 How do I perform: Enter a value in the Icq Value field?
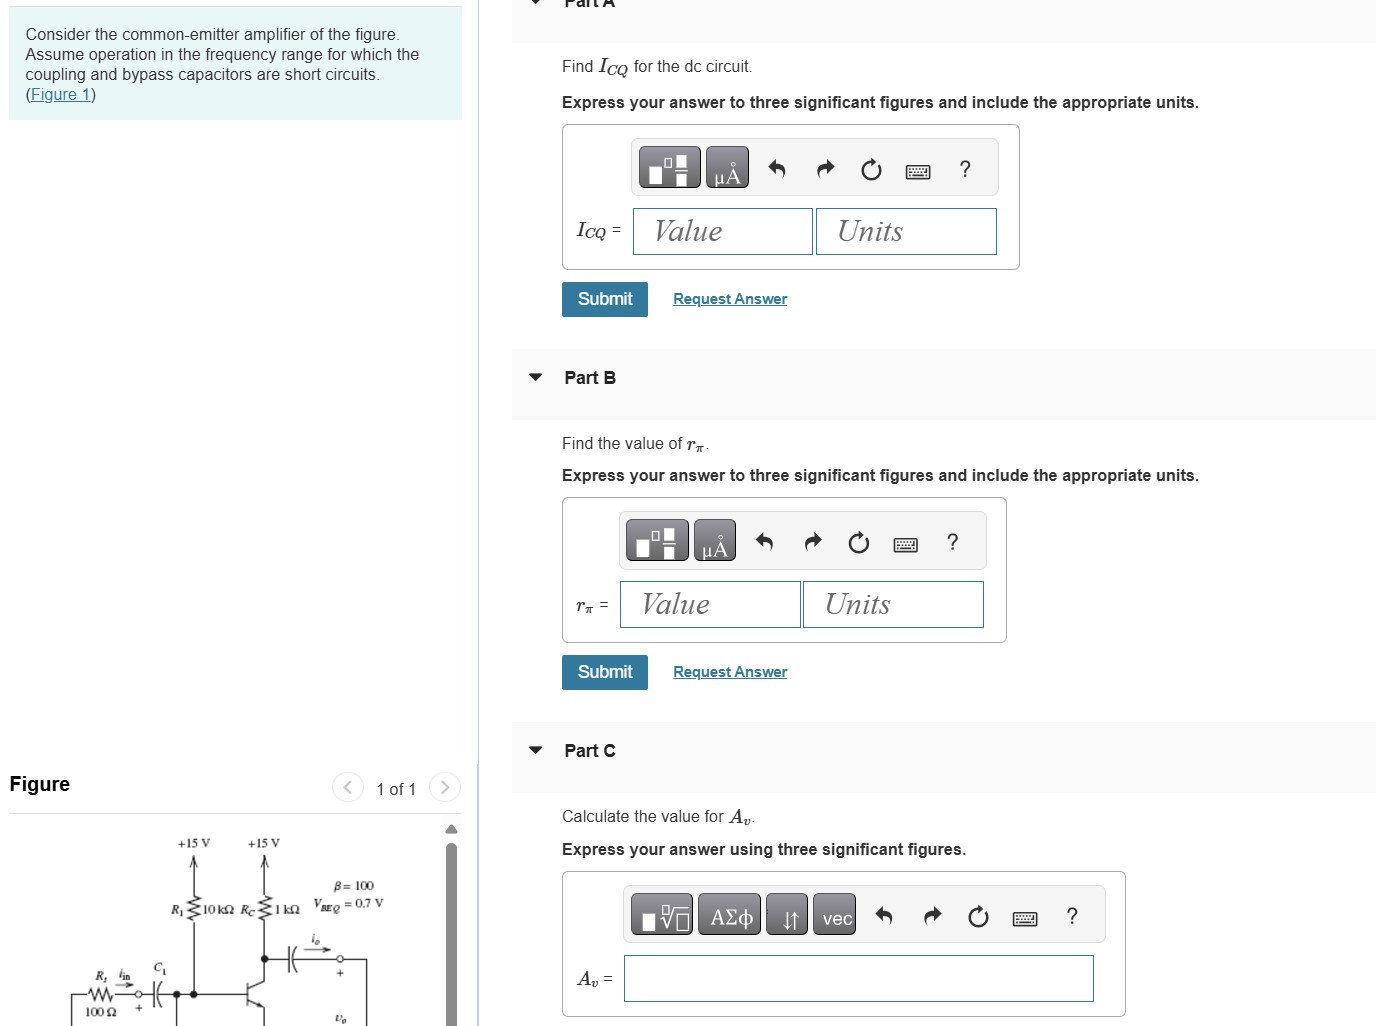tap(722, 231)
